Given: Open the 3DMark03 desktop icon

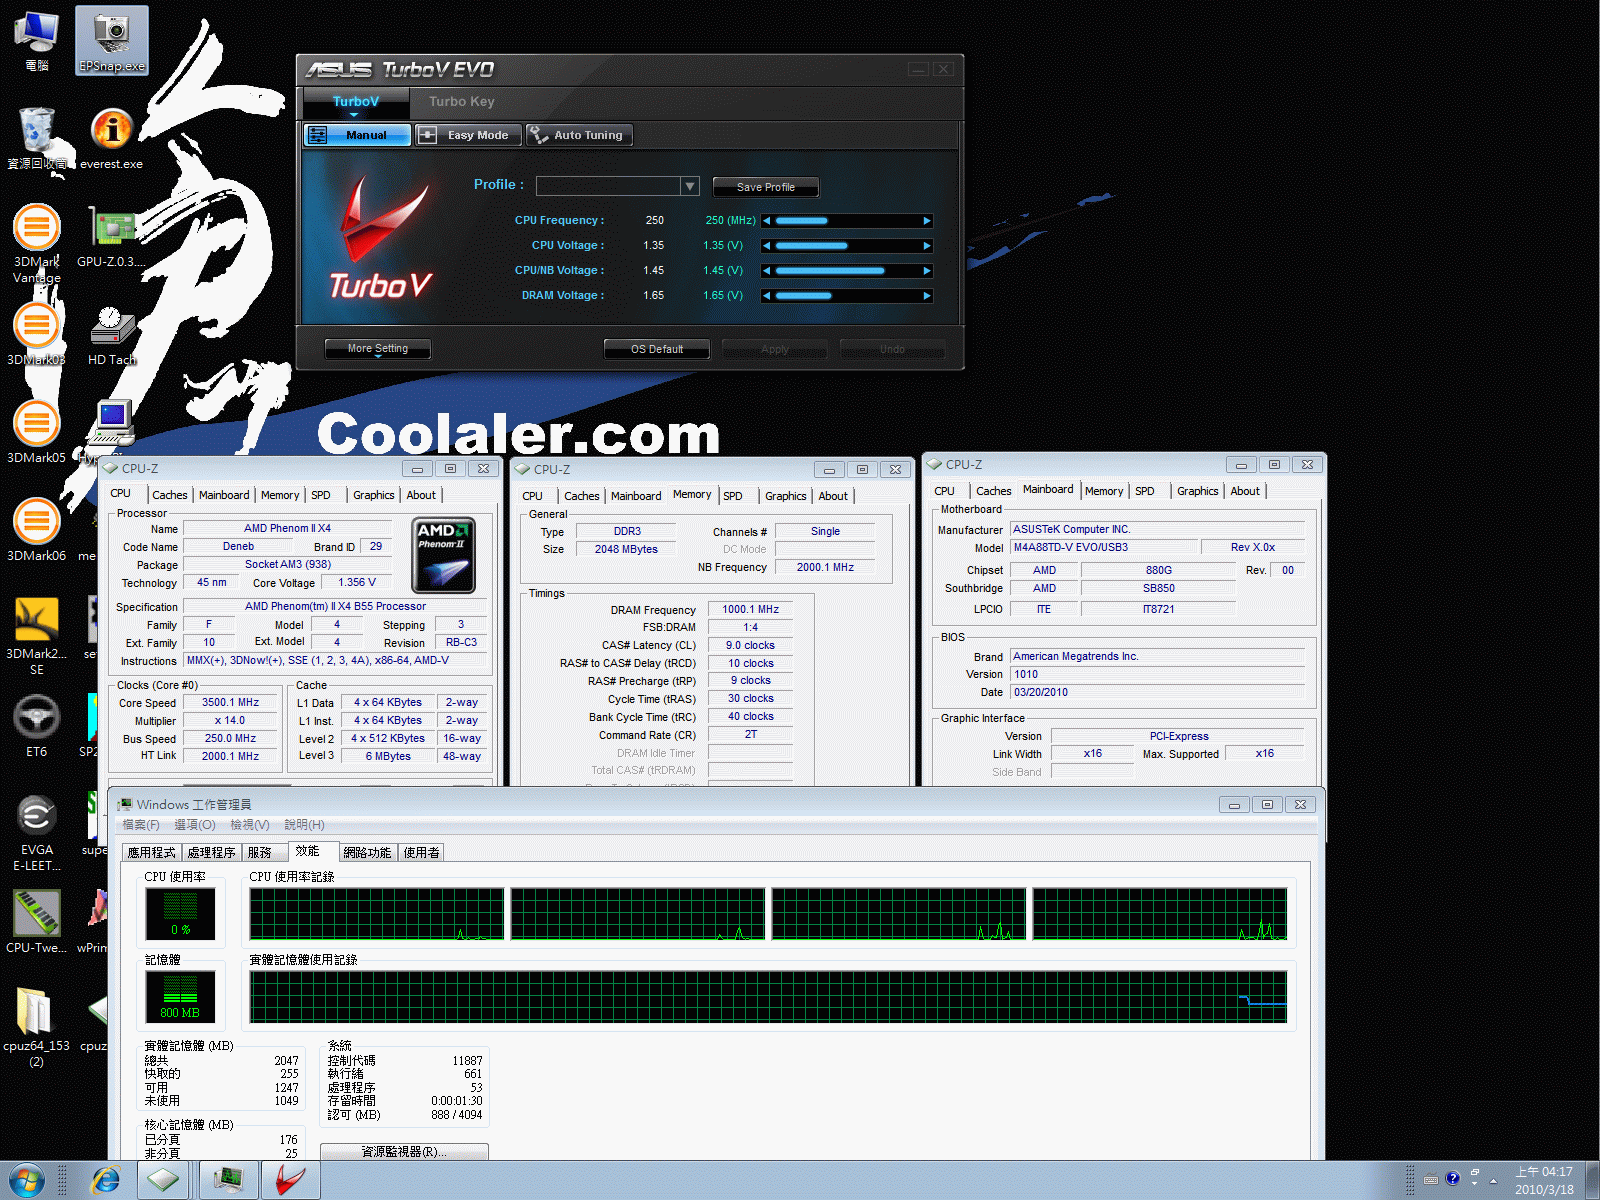Looking at the screenshot, I should click(37, 335).
